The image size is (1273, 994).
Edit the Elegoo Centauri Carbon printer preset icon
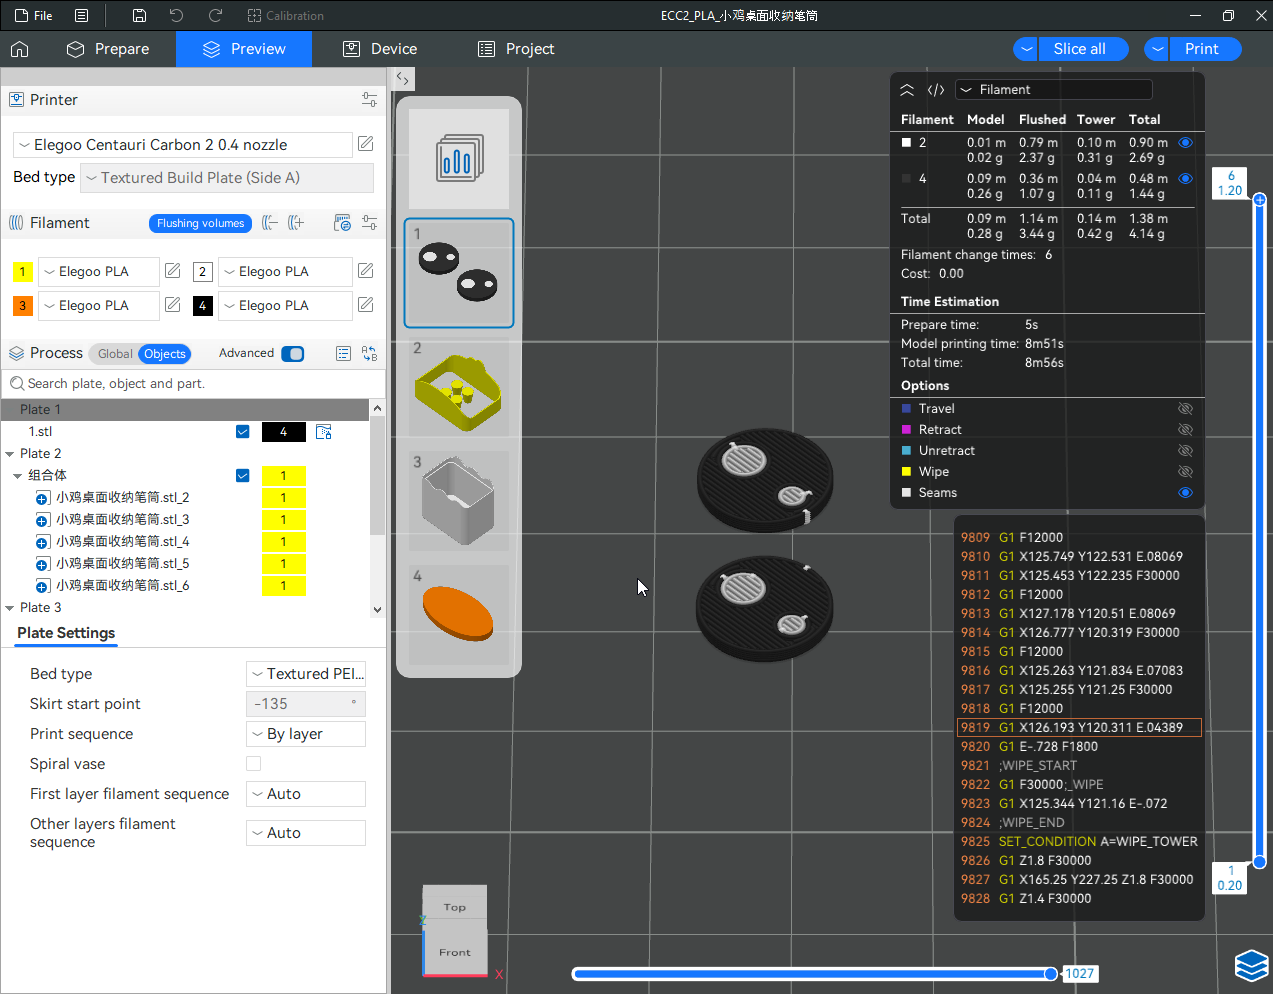(x=366, y=144)
